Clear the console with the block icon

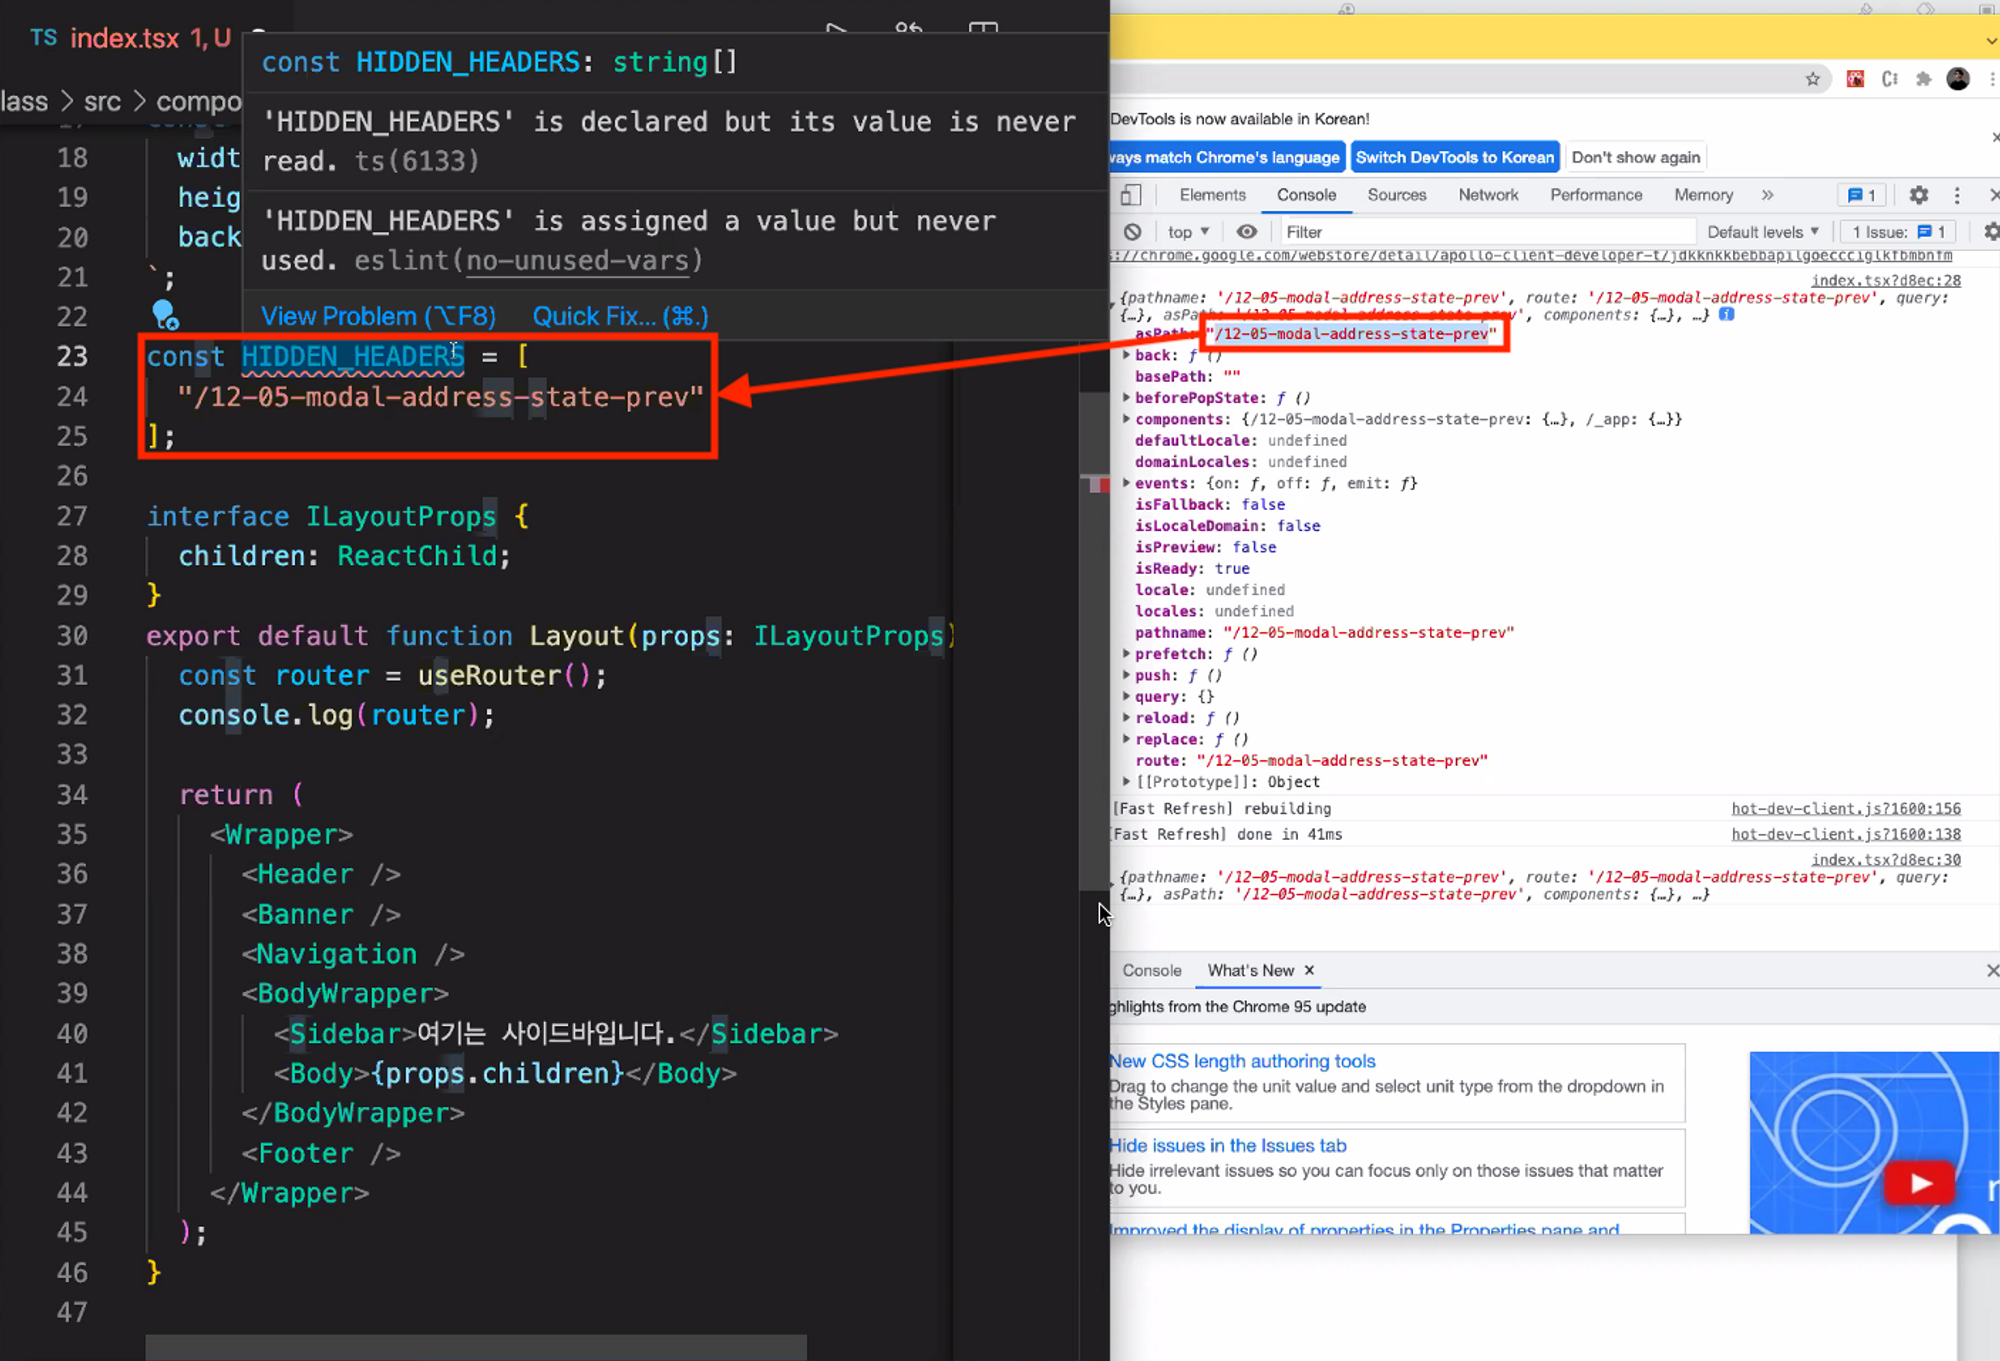(1132, 232)
